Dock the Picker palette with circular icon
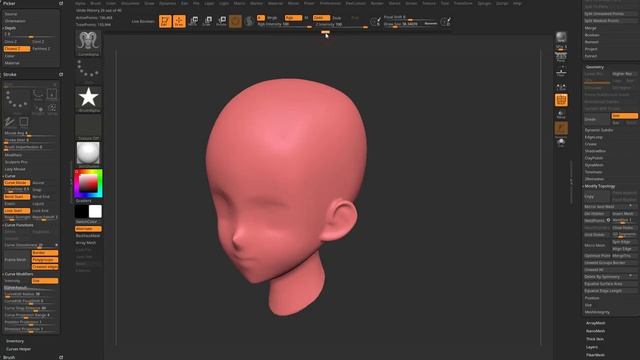This screenshot has width=640, height=360. (x=61, y=3)
